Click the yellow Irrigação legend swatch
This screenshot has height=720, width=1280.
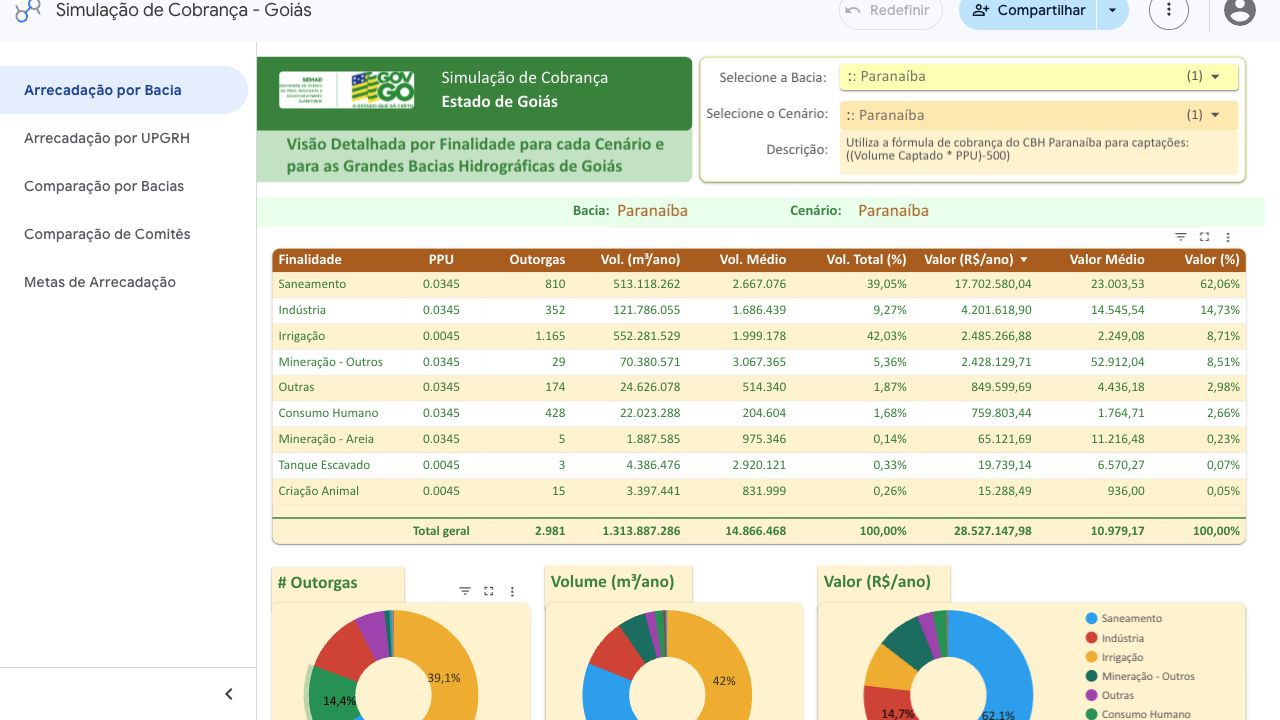[x=1092, y=657]
